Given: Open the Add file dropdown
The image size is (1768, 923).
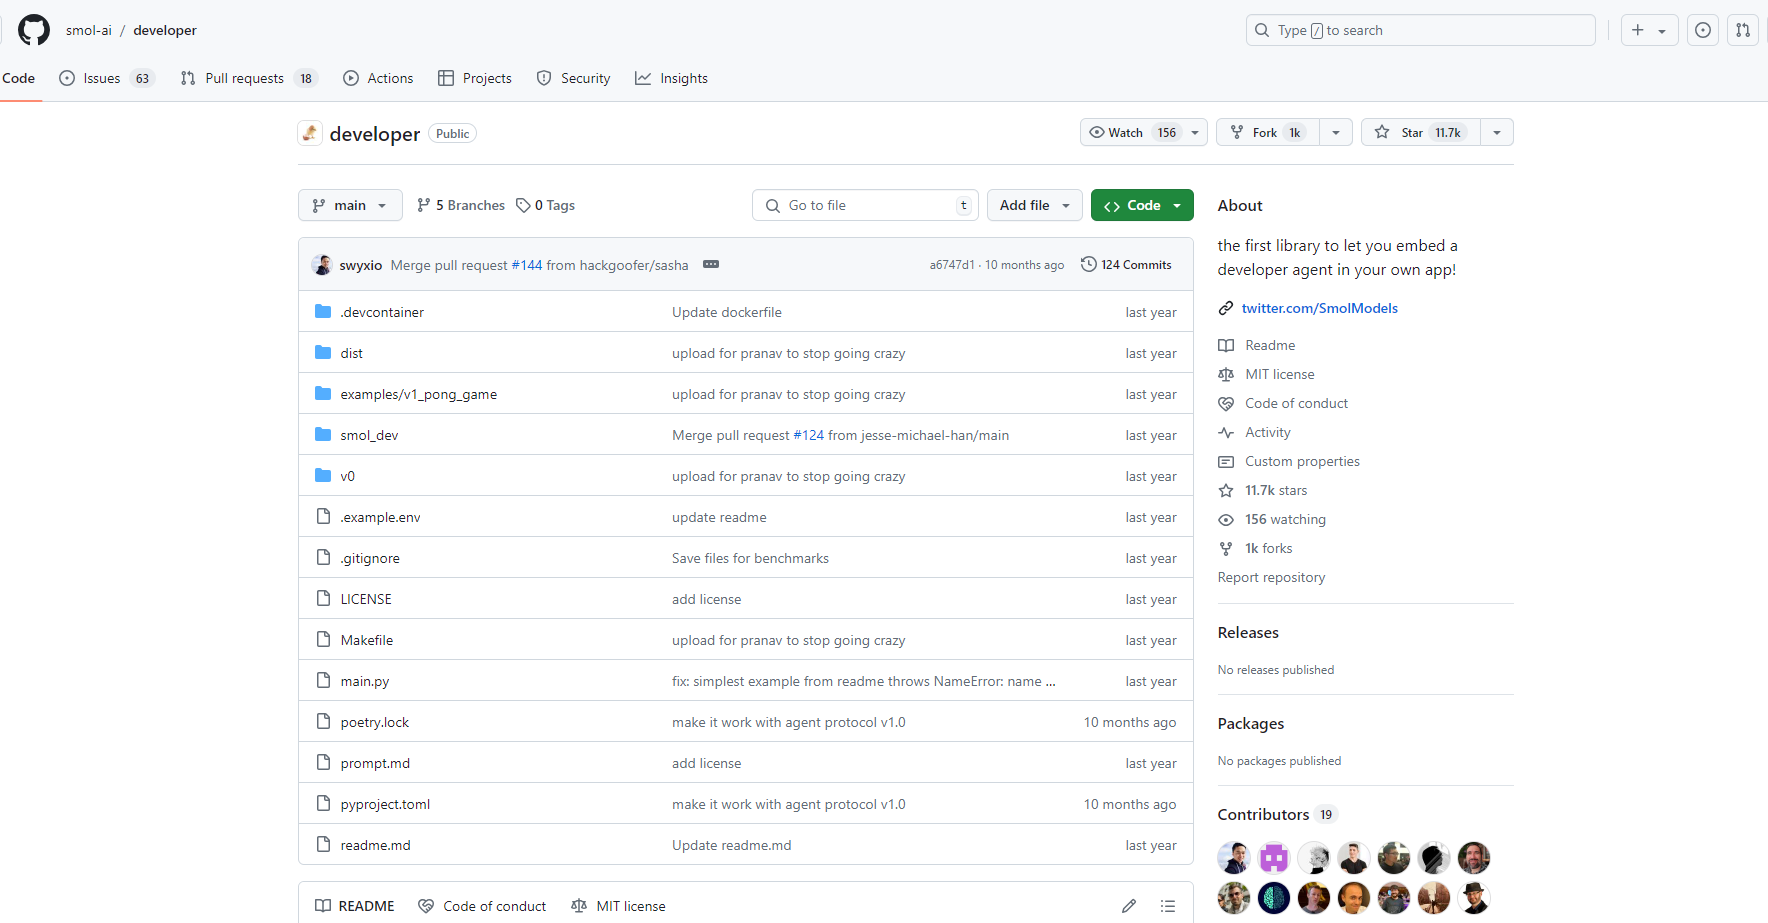Looking at the screenshot, I should pos(1034,205).
